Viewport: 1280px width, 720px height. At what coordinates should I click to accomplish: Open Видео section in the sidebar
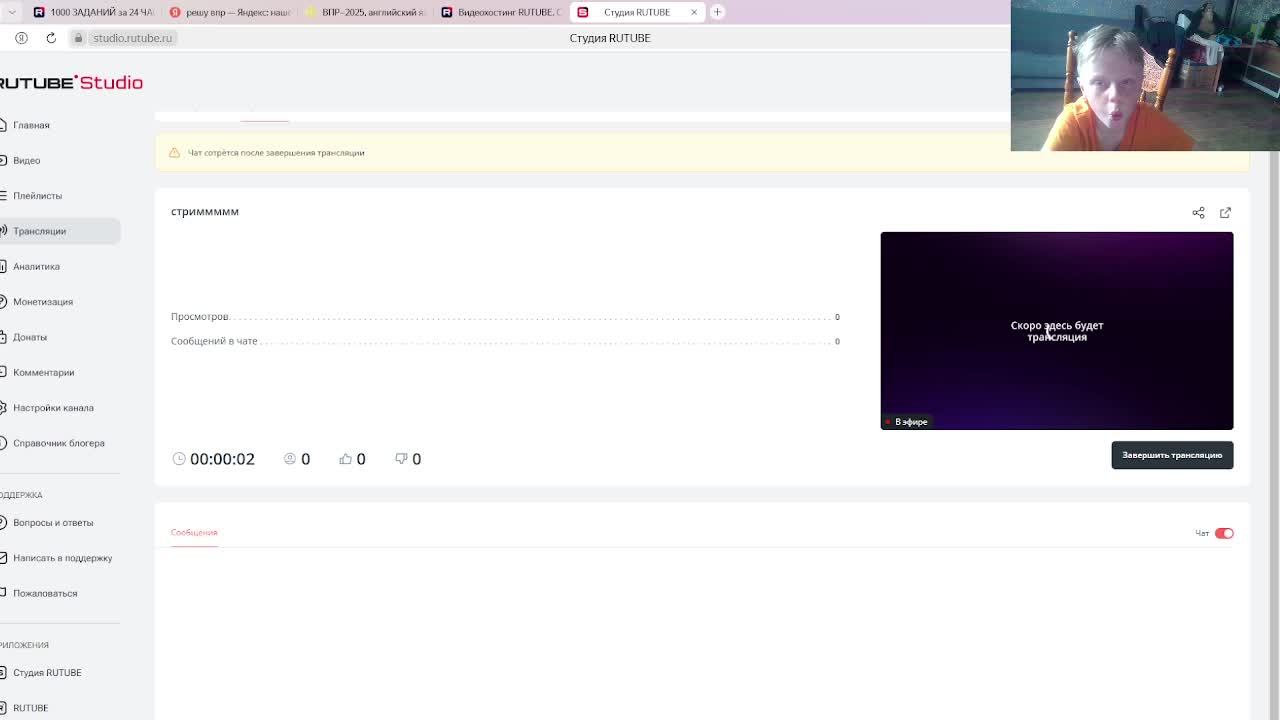[26, 160]
